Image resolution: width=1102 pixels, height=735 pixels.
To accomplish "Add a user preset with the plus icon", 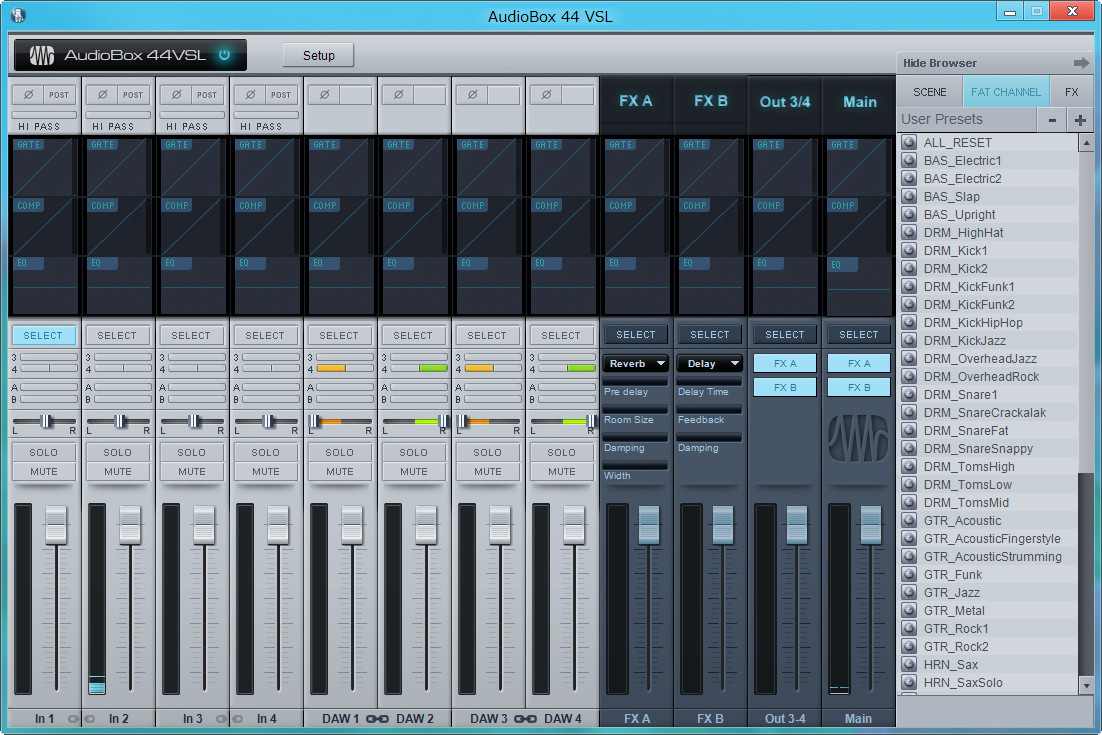I will coord(1080,120).
